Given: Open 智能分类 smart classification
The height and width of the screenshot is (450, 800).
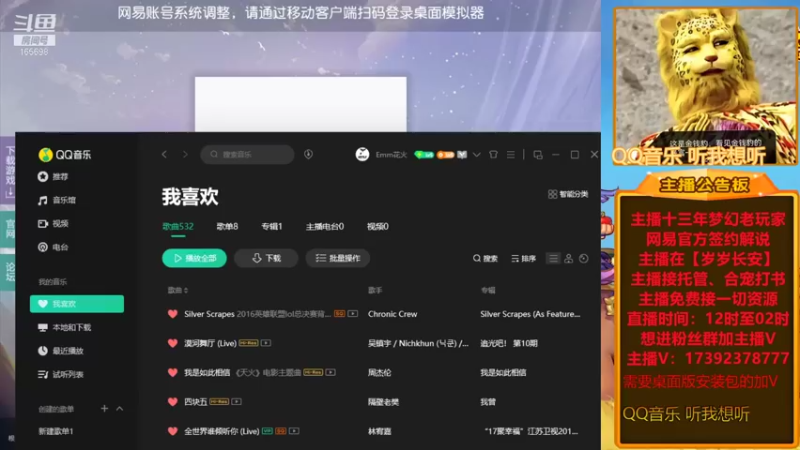Looking at the screenshot, I should coord(568,194).
